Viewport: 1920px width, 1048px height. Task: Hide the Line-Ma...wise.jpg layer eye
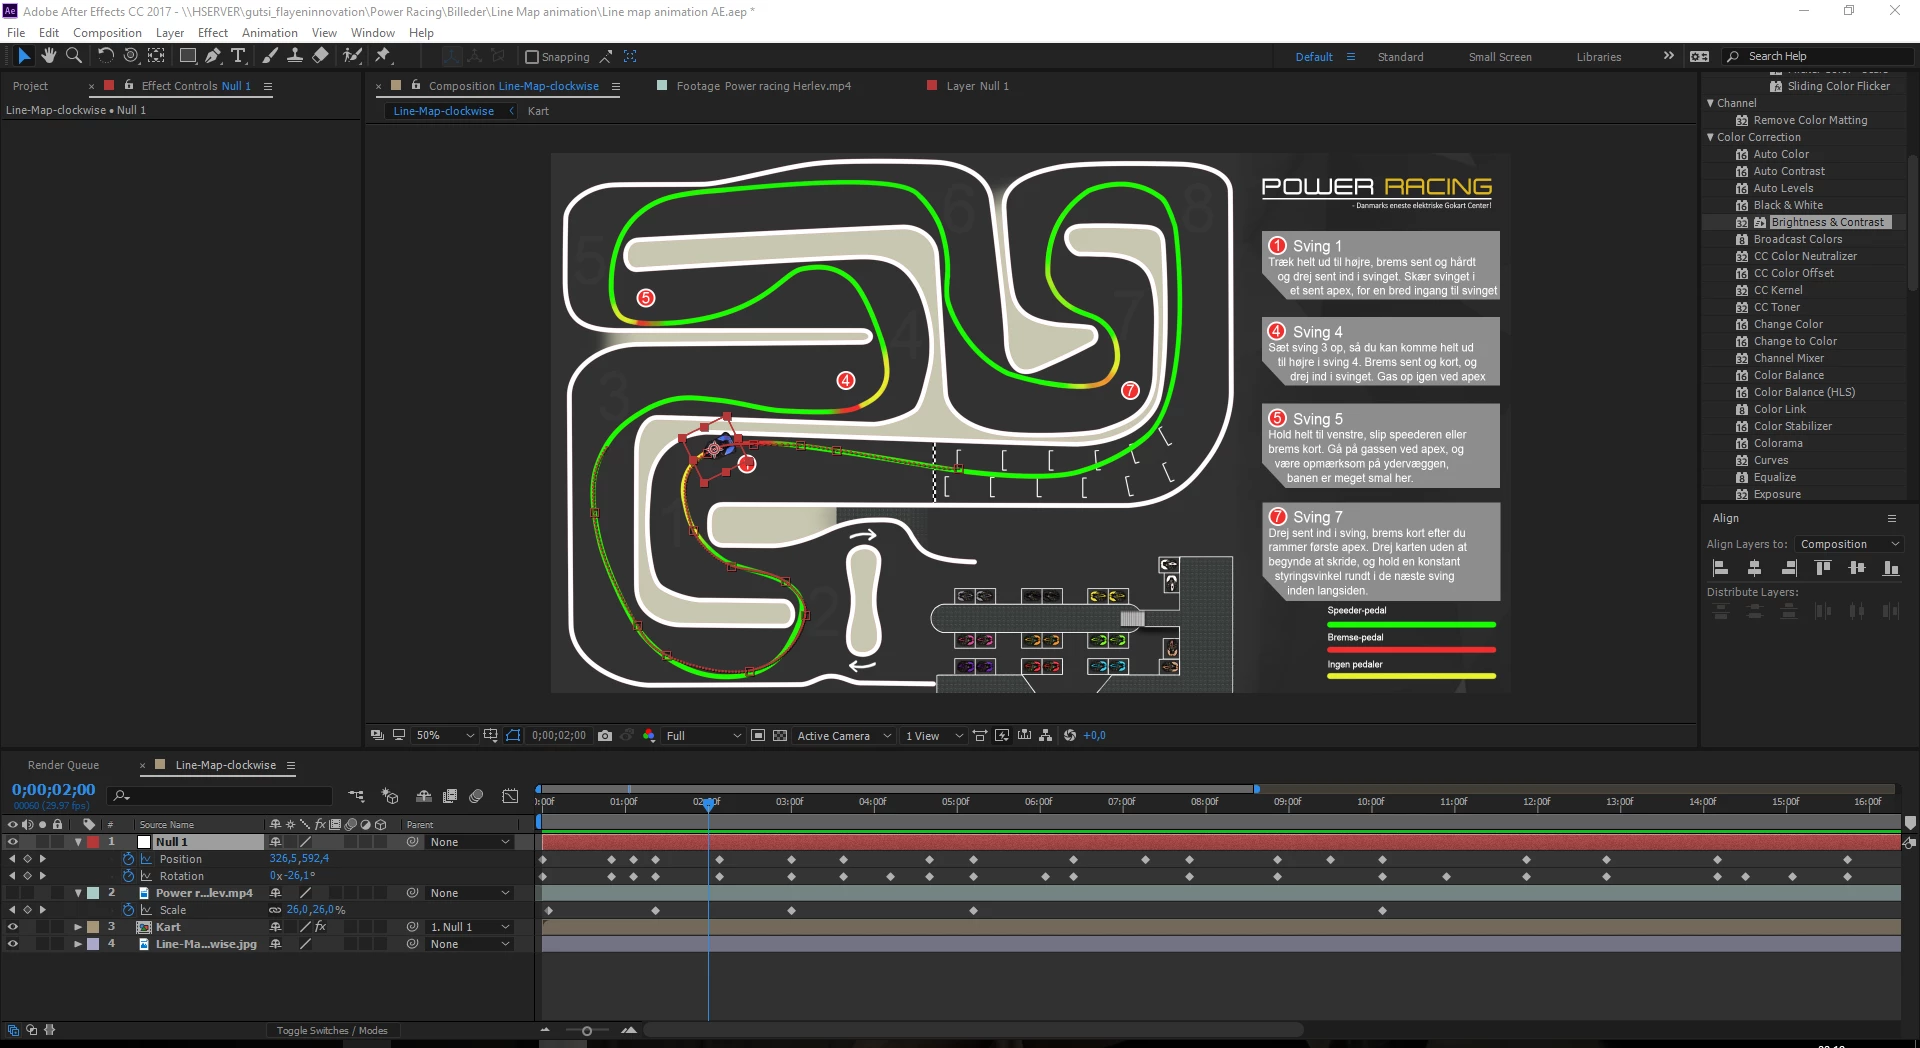point(13,944)
